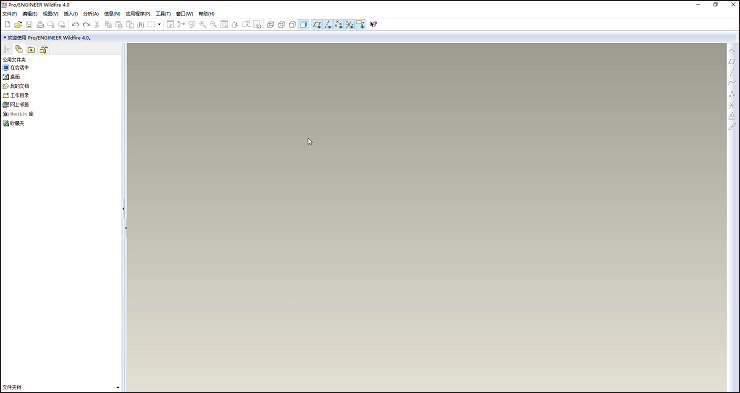Select the Zoom Out magnifier icon
The image size is (740, 393).
pos(213,25)
